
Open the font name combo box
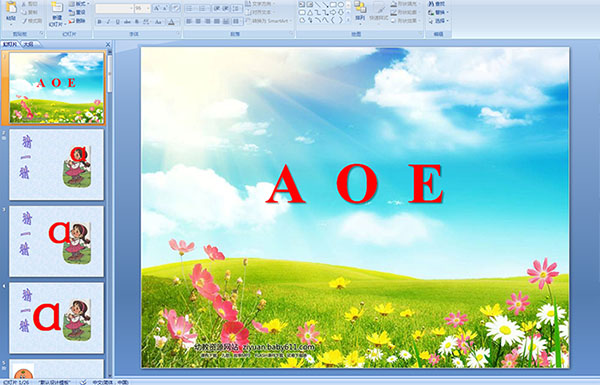(114, 8)
